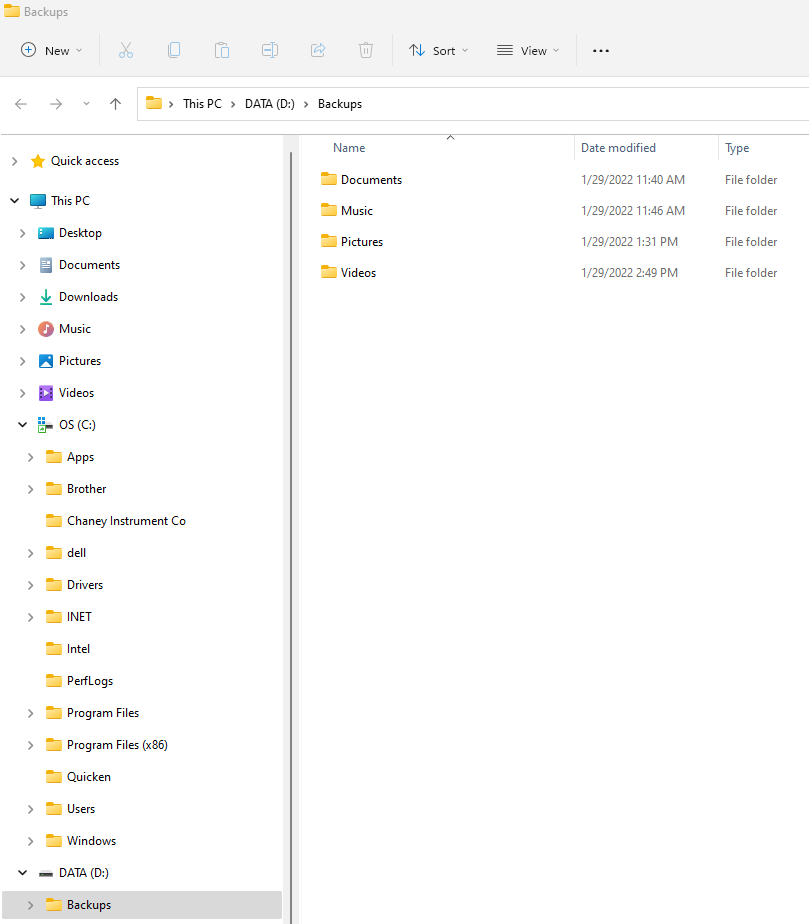Collapse the OS (C:) tree node
Viewport: 809px width, 924px height.
22,425
